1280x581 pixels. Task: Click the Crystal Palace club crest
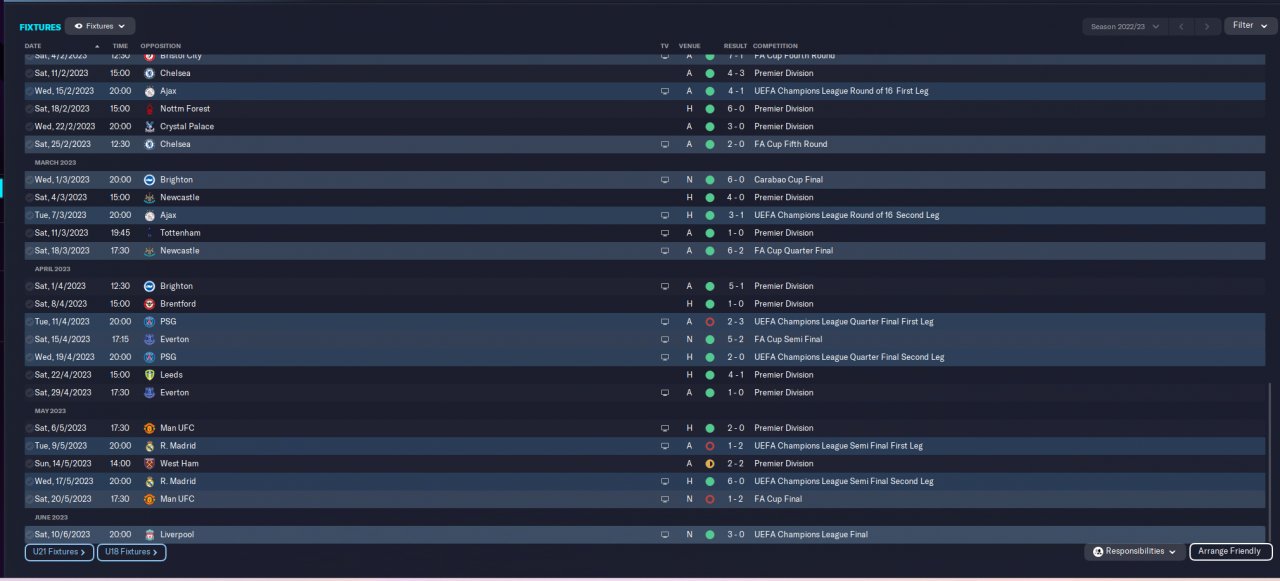[x=149, y=127]
